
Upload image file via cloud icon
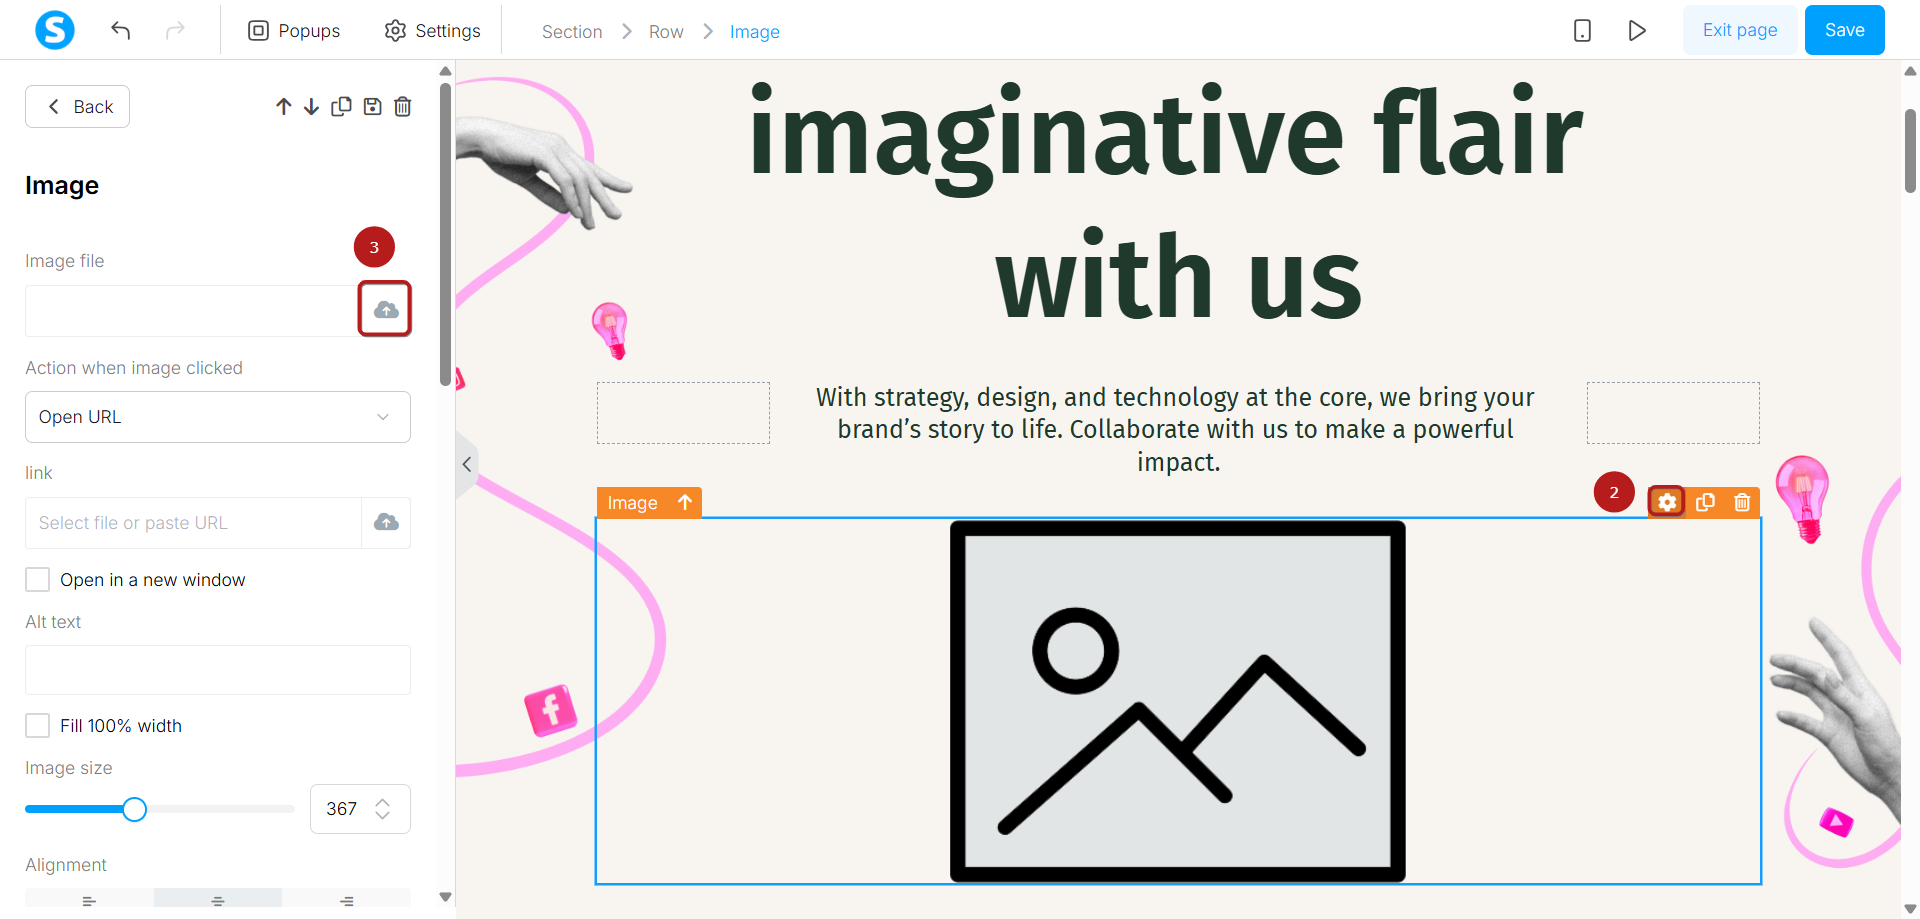click(386, 310)
